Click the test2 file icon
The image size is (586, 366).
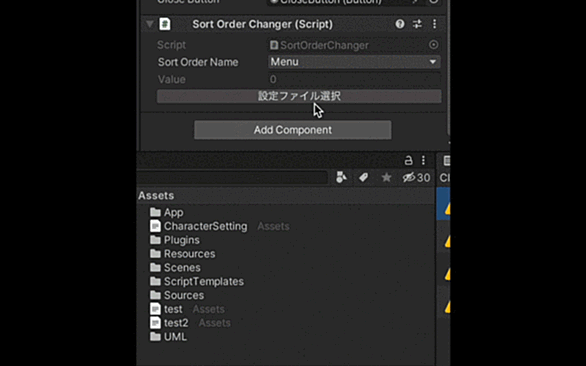pos(155,323)
